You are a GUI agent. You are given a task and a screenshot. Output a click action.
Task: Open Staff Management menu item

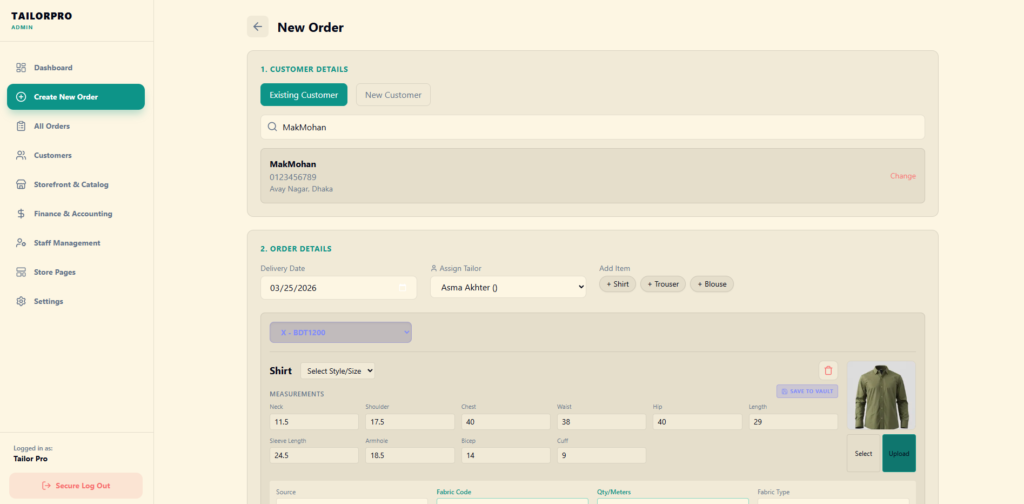pos(67,243)
